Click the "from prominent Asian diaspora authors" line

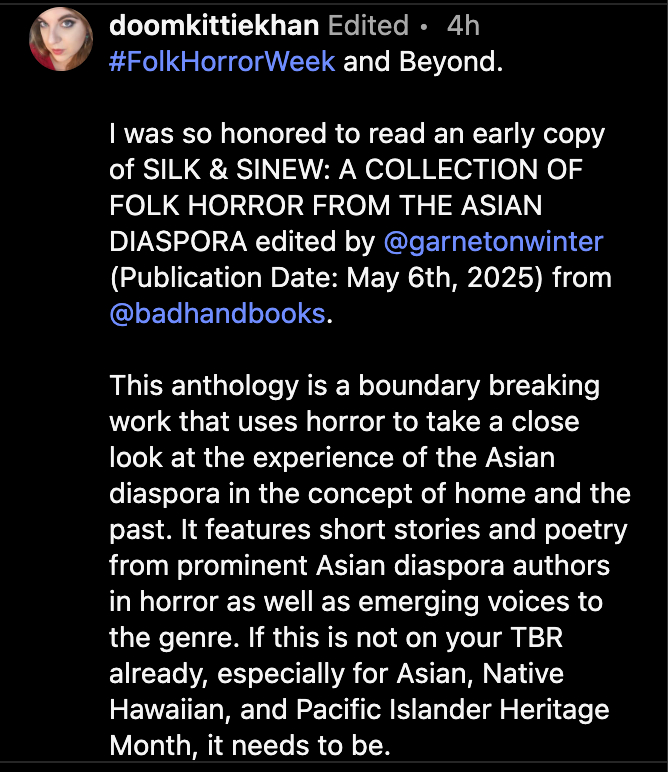tap(359, 565)
